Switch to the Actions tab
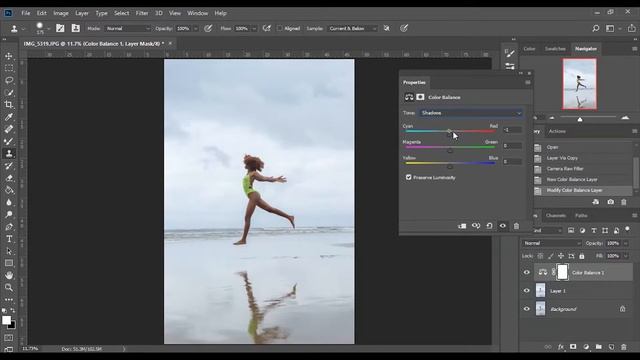This screenshot has width=640, height=360. pyautogui.click(x=557, y=131)
